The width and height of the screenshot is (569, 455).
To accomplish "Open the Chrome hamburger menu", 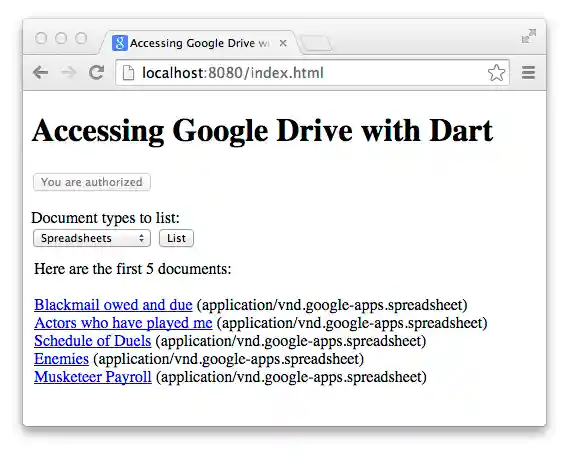I will (528, 73).
